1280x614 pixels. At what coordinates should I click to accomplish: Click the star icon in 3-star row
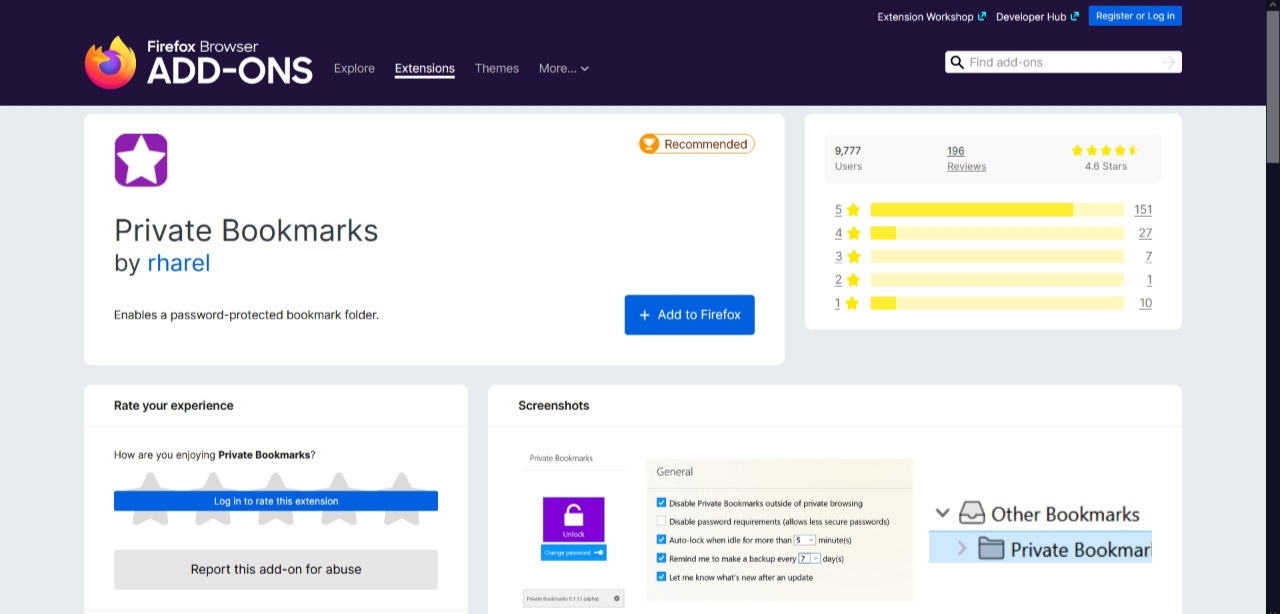853,257
